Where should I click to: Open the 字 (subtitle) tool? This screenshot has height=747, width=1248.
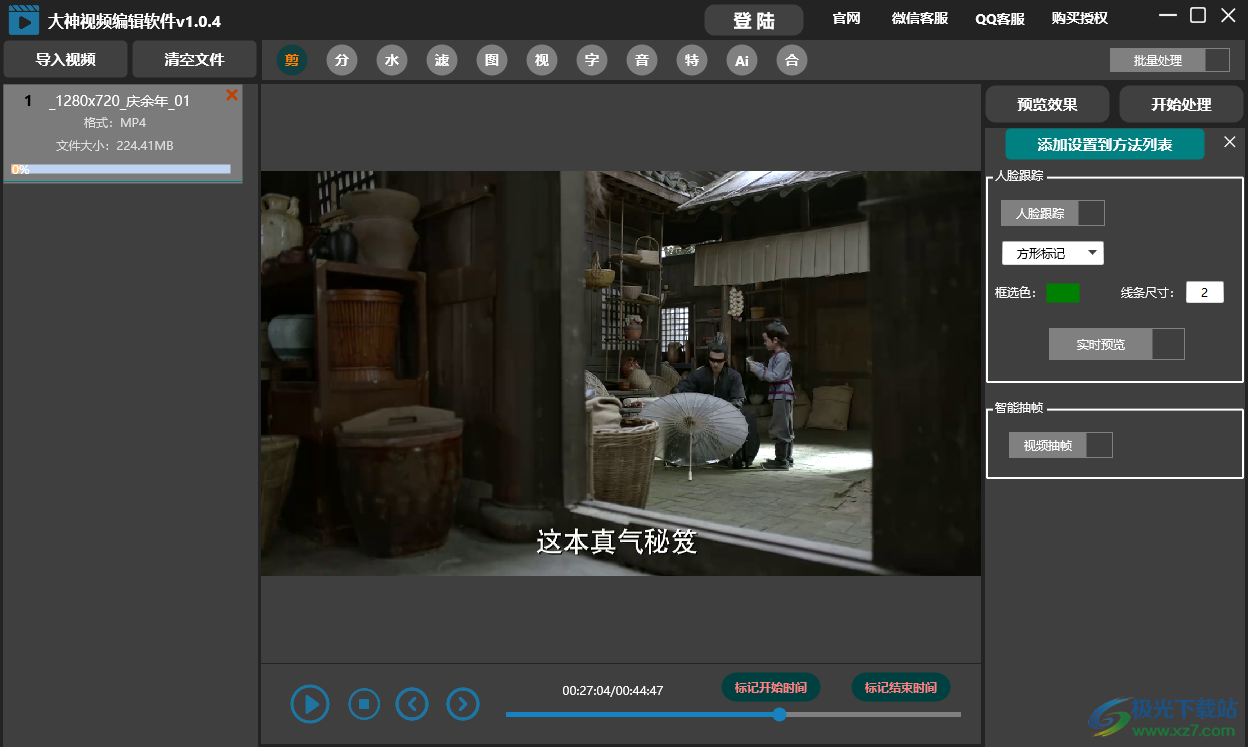tap(592, 60)
